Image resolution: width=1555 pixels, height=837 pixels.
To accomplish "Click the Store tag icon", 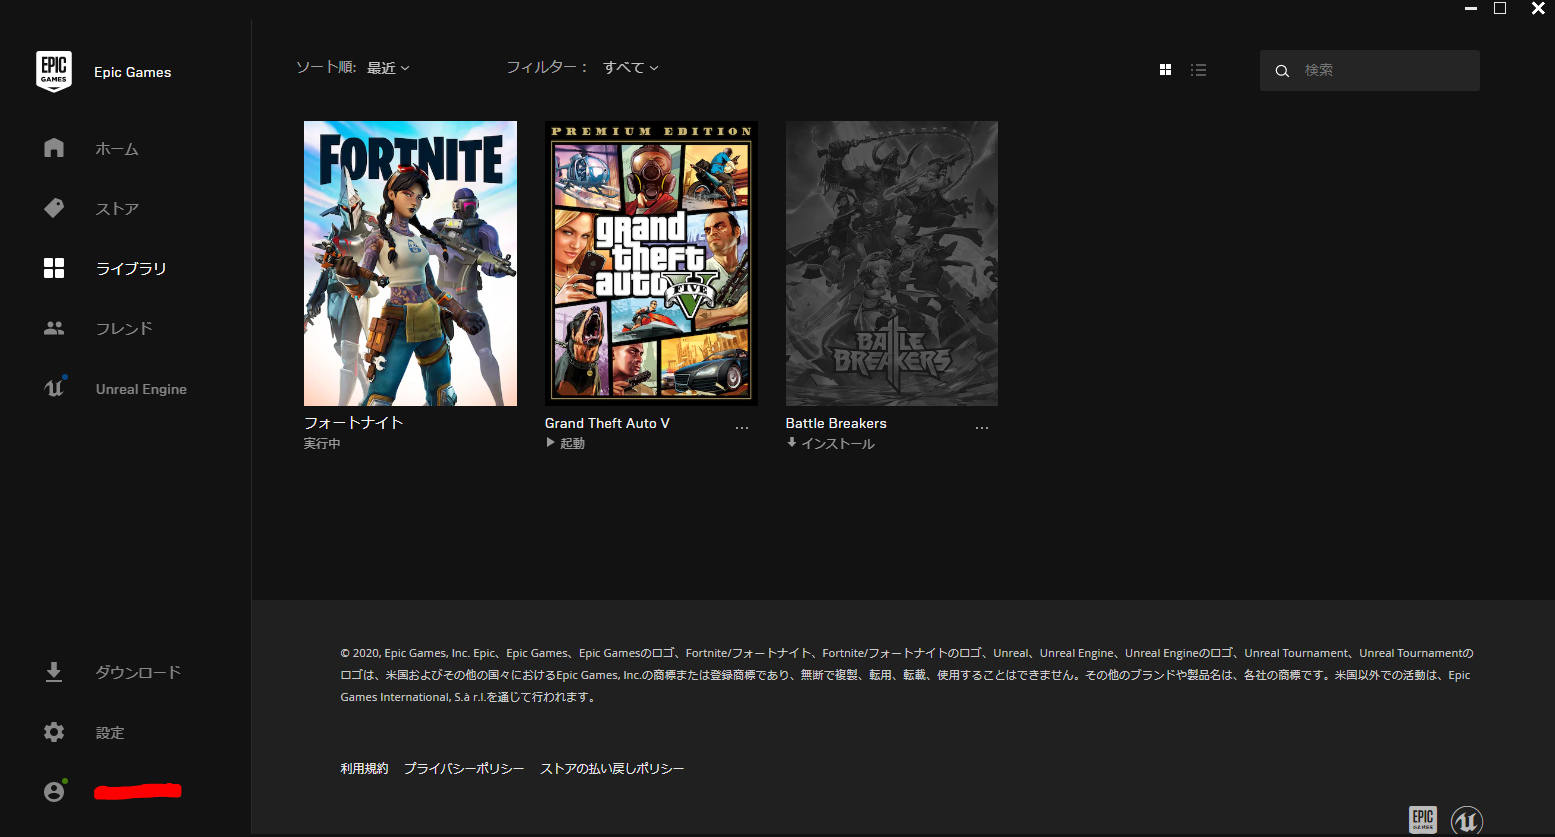I will pos(54,208).
